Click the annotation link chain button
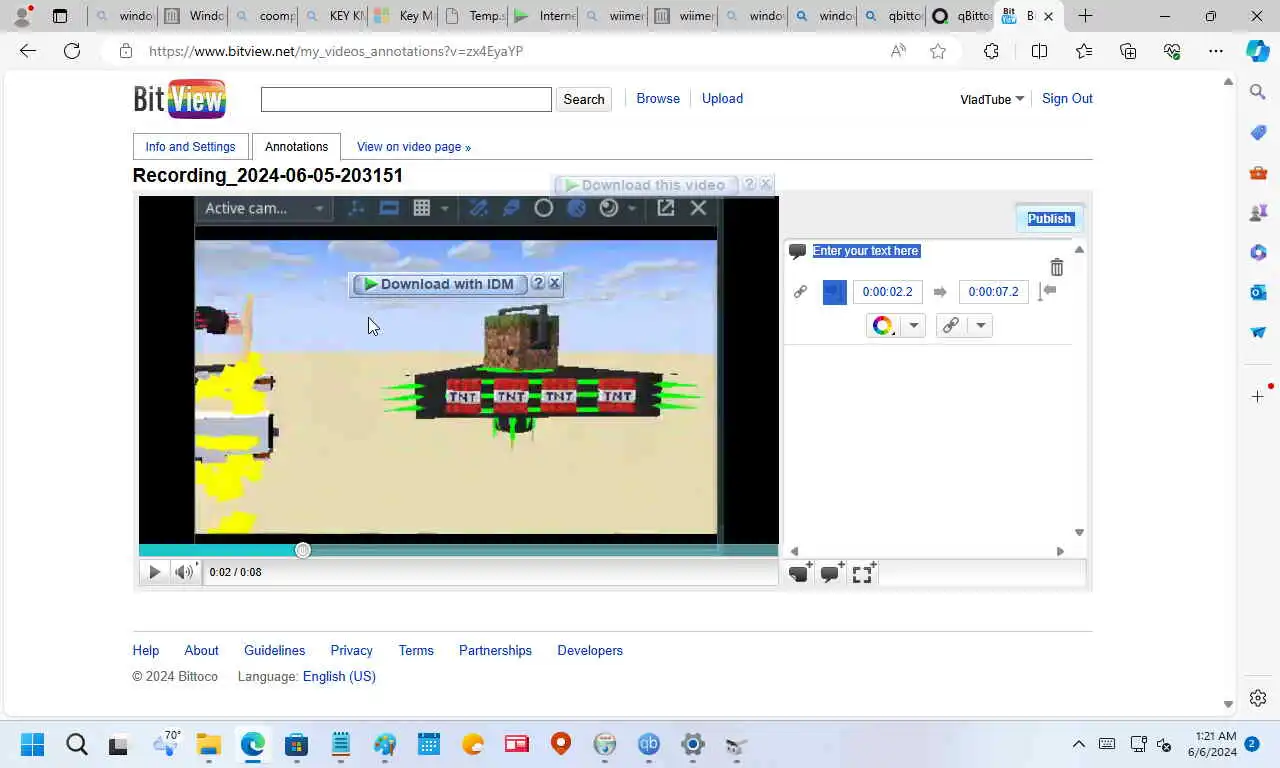1280x768 pixels. pyautogui.click(x=951, y=325)
